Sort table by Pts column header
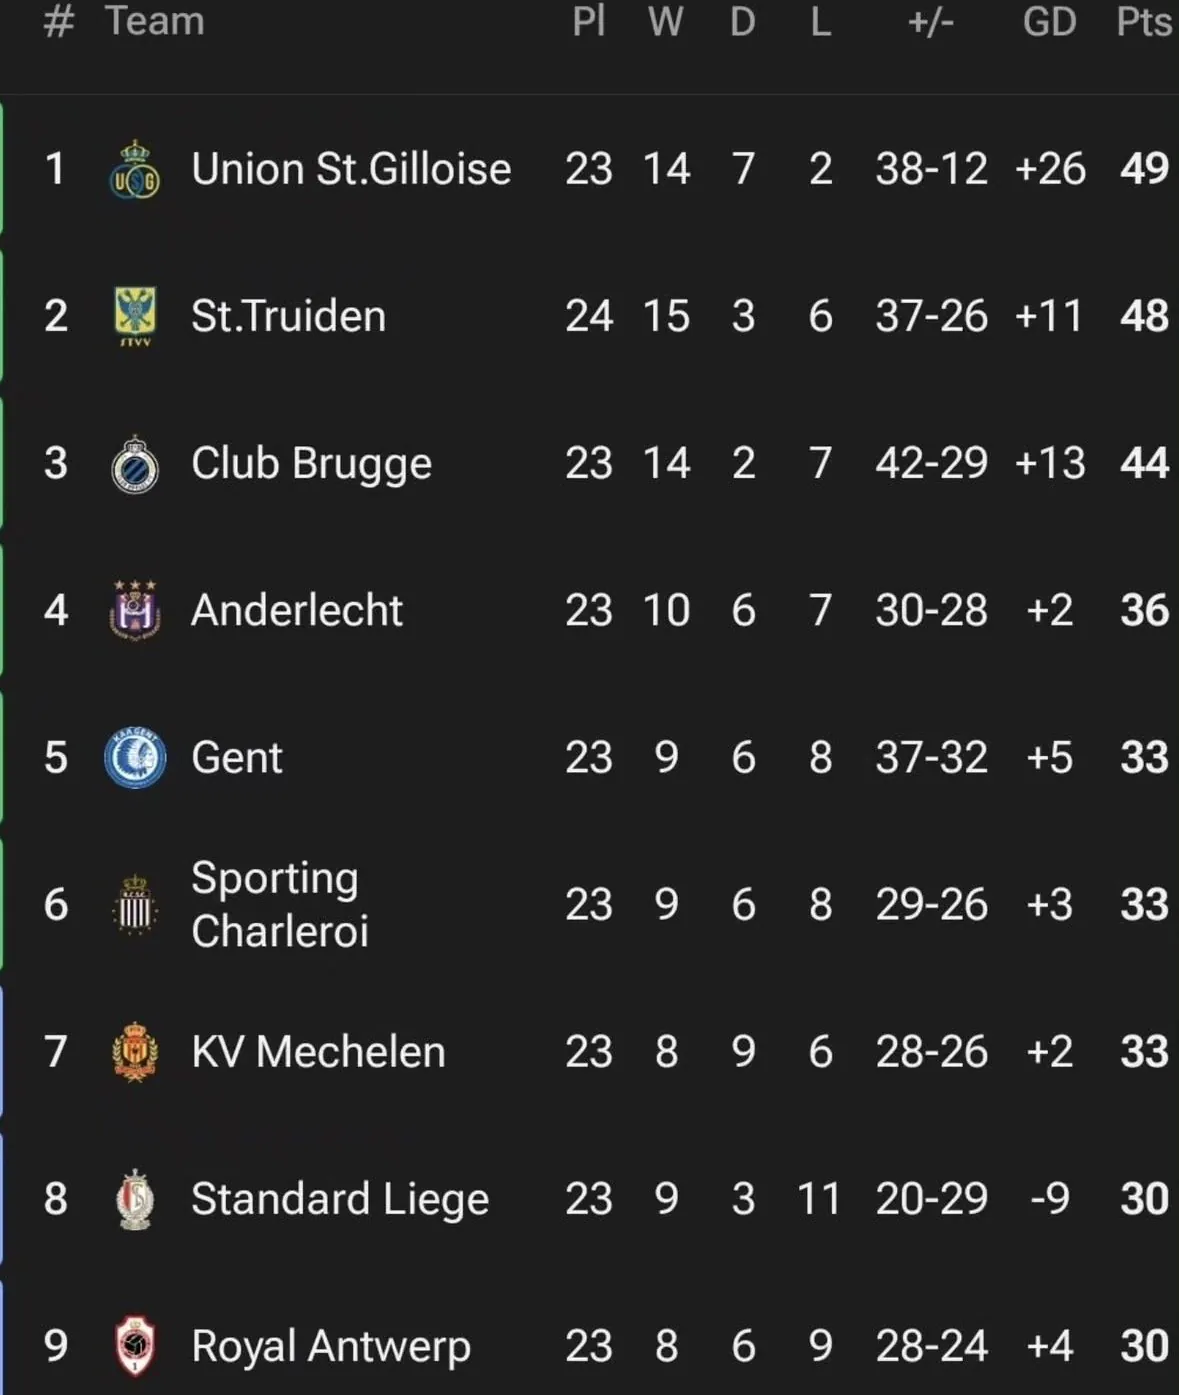 point(1143,21)
